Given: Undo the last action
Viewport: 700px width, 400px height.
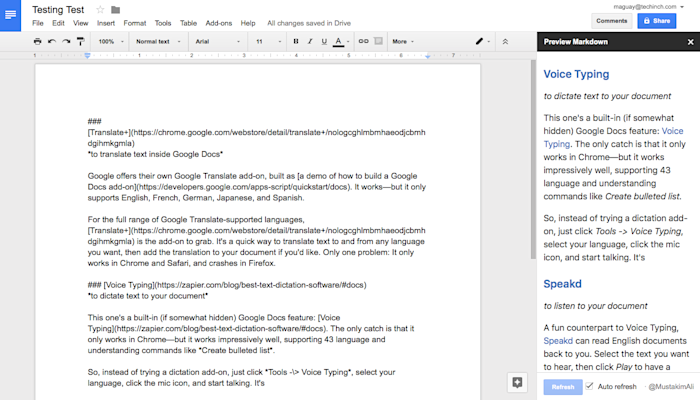Looking at the screenshot, I should pyautogui.click(x=52, y=42).
